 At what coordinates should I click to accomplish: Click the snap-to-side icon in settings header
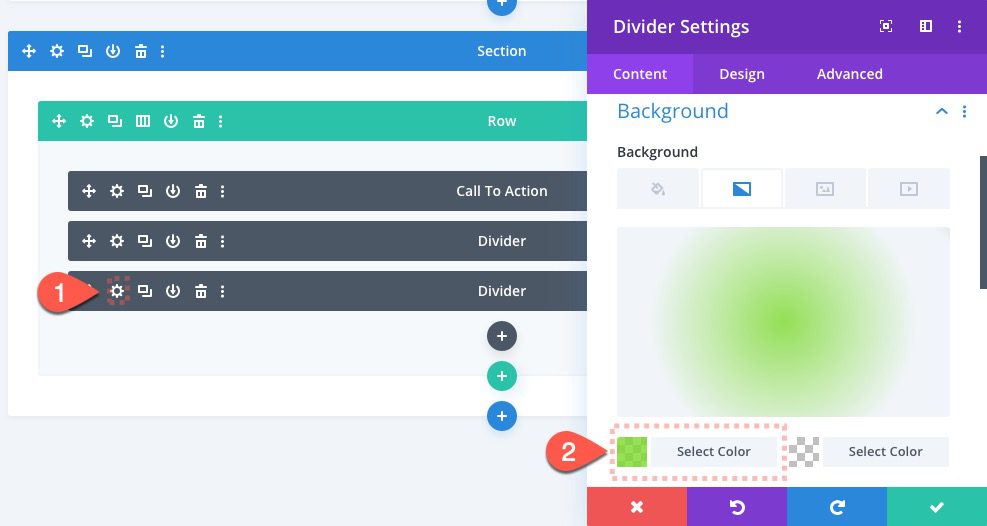[926, 27]
